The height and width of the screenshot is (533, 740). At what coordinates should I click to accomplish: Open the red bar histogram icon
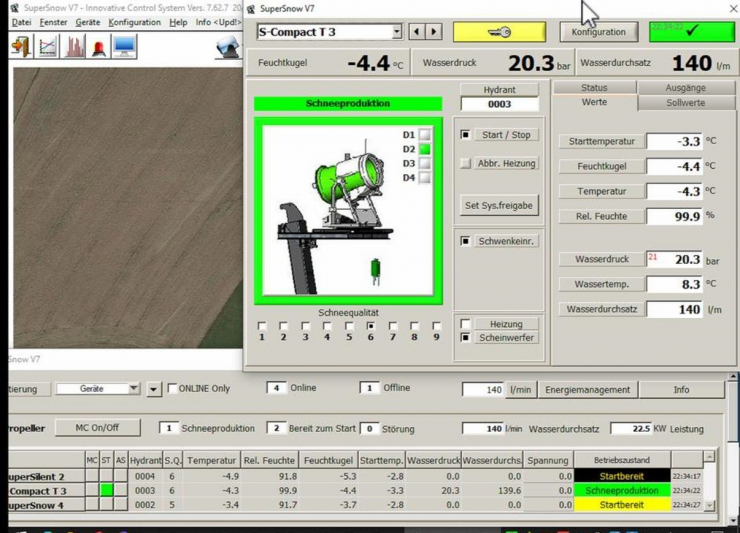click(x=73, y=47)
